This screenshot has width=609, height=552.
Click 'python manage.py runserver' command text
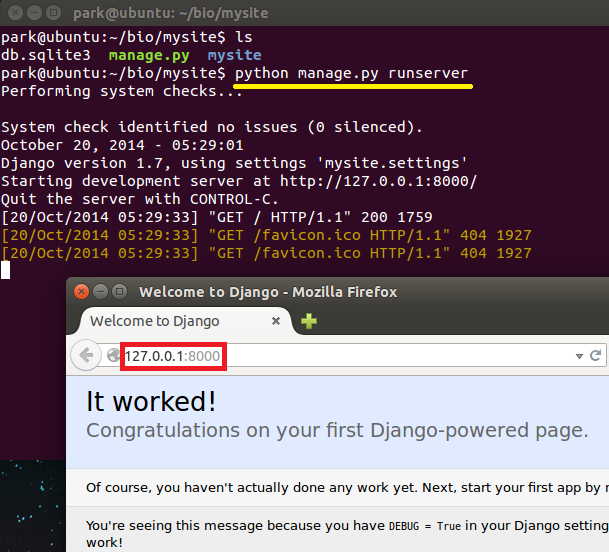(x=351, y=73)
